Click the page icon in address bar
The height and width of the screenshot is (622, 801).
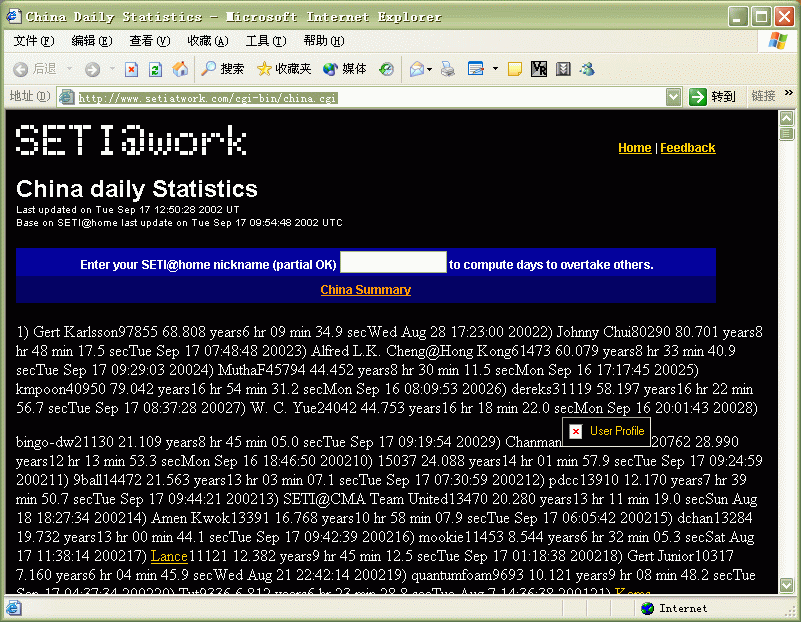tap(66, 97)
